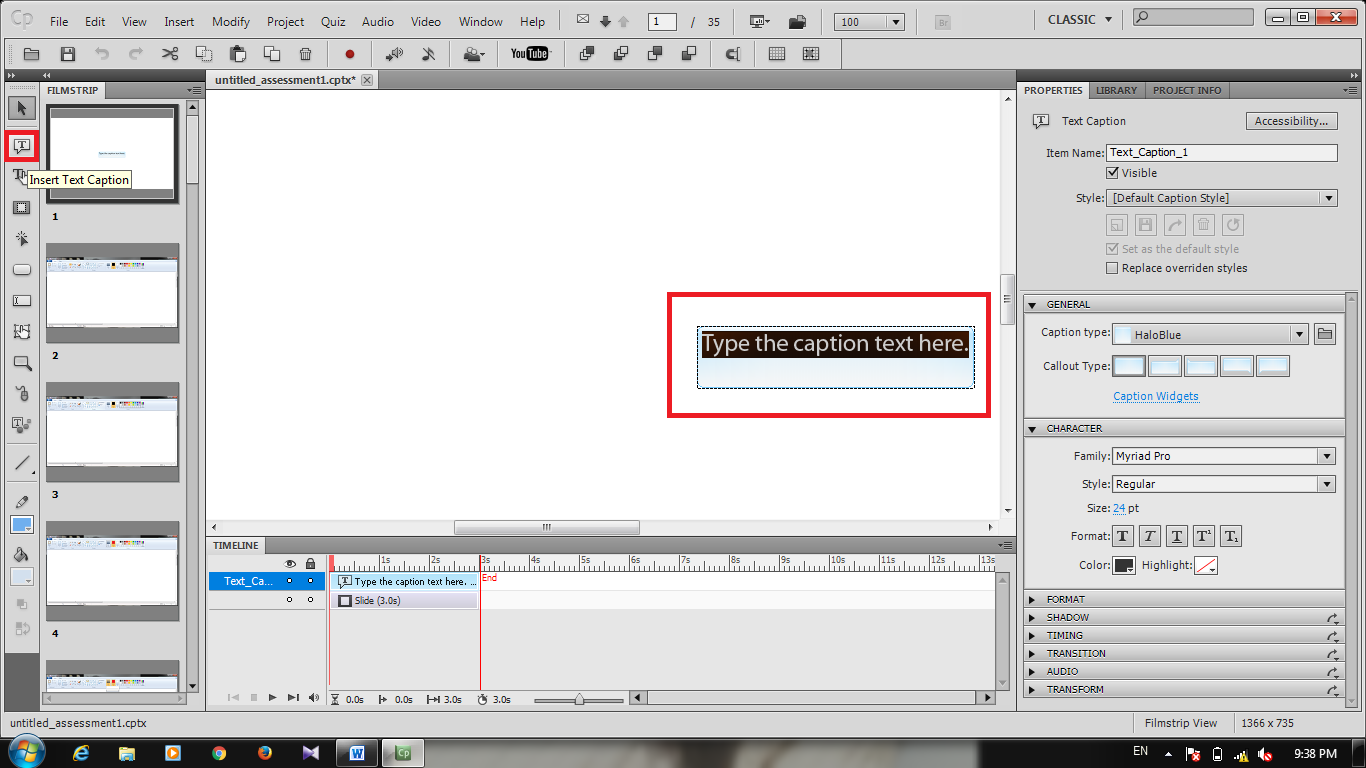1366x768 pixels.
Task: Click the timeline eye header icon
Action: (x=290, y=564)
